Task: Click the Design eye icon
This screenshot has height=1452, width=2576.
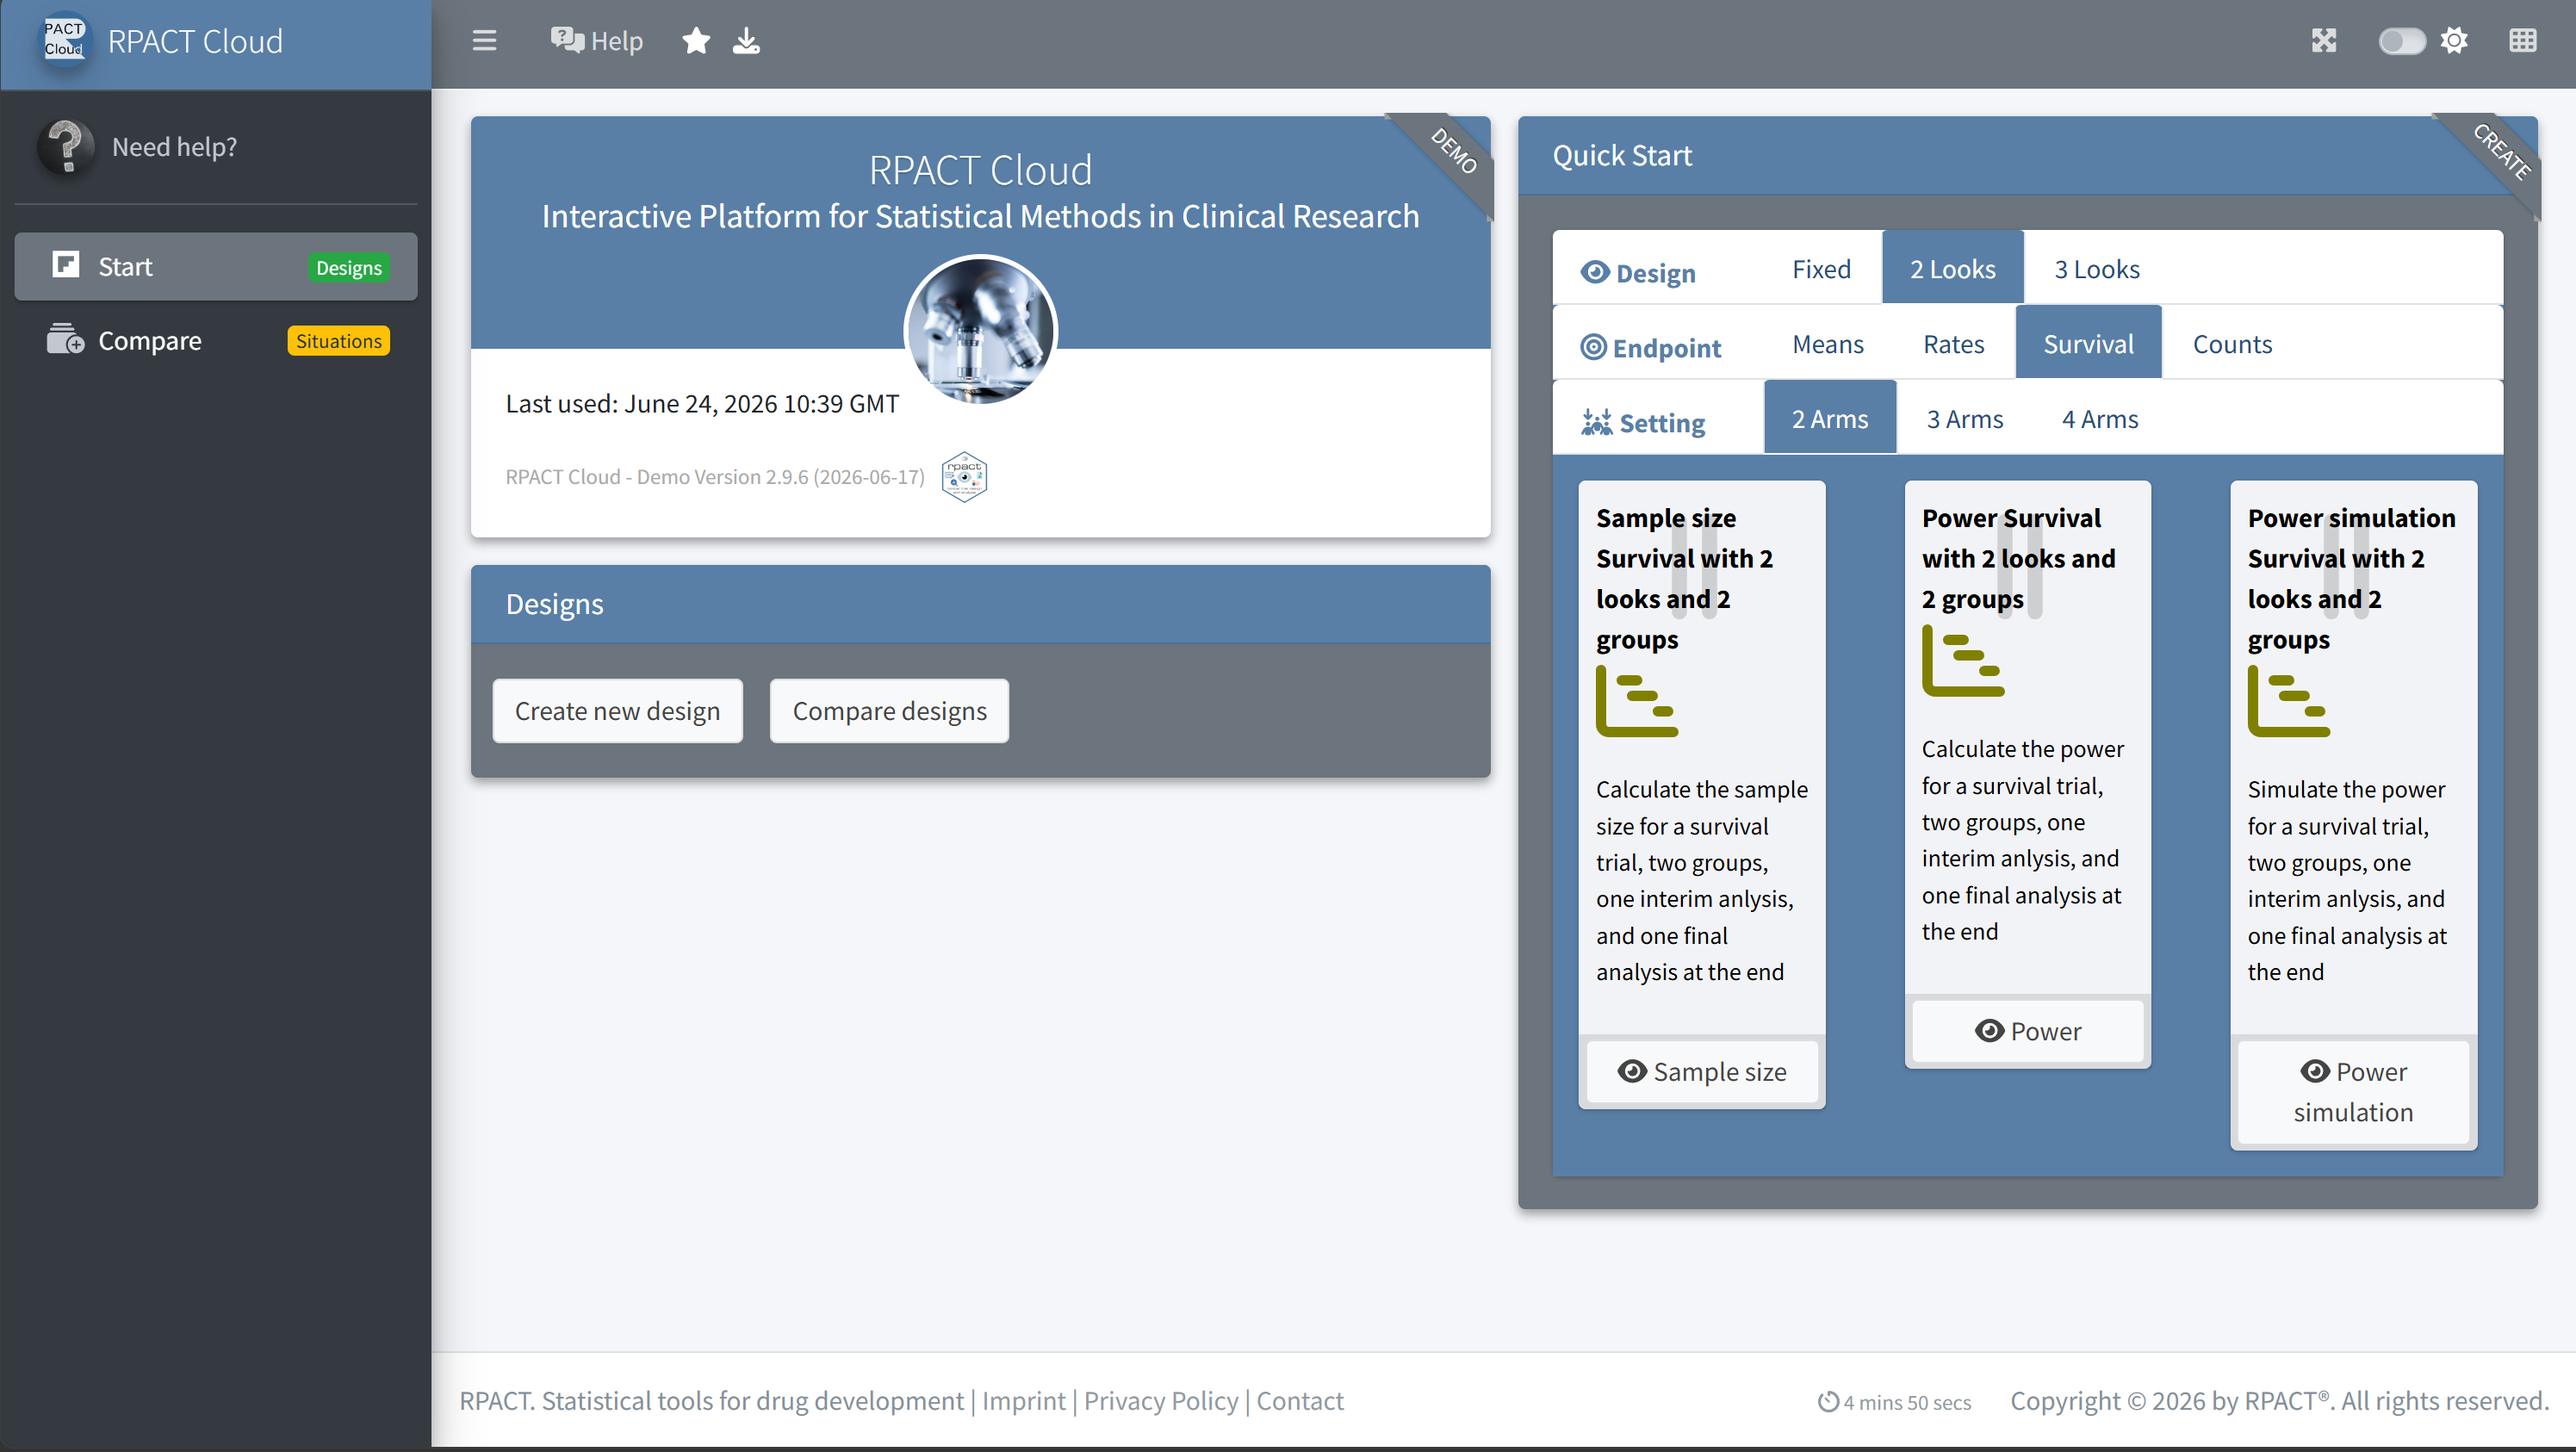Action: [x=1595, y=272]
